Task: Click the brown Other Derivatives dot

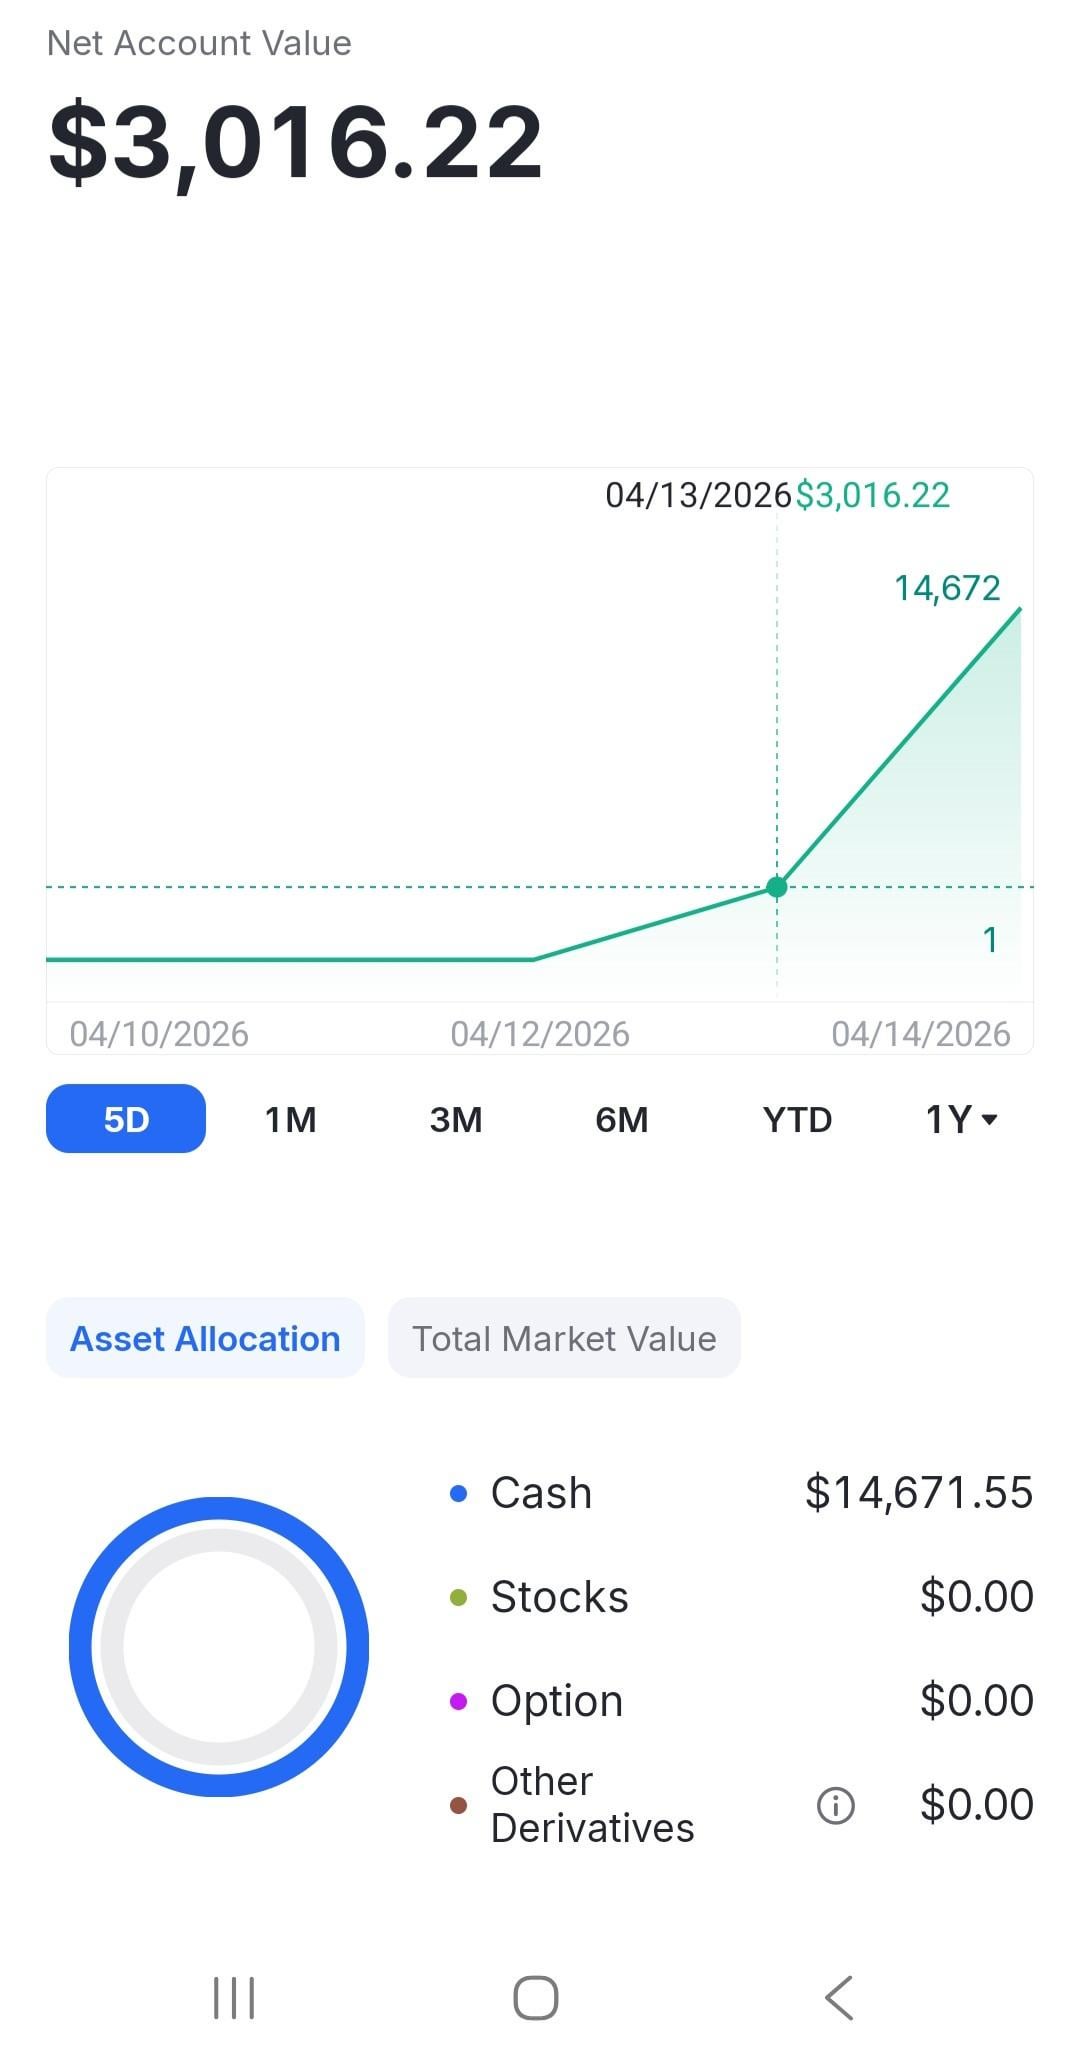Action: coord(459,1805)
